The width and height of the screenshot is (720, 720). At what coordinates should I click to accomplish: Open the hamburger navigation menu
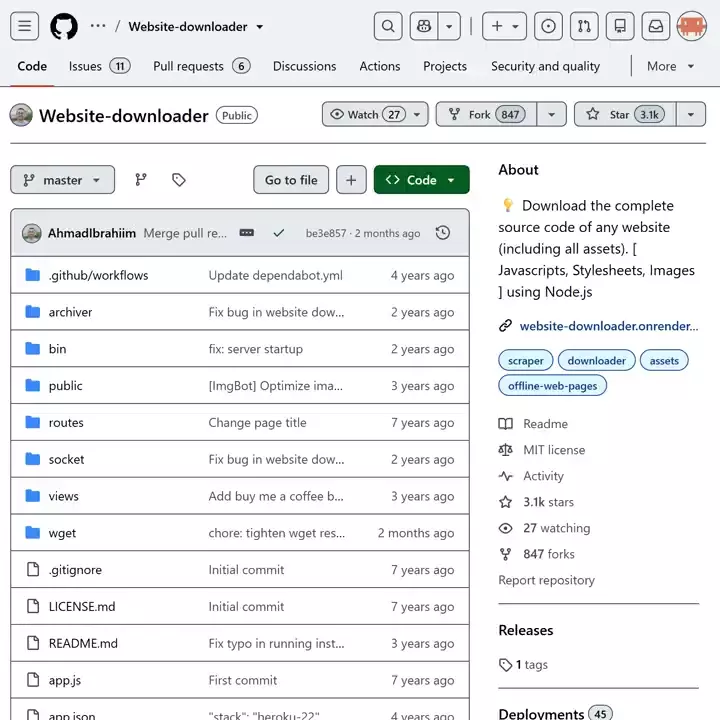point(24,26)
